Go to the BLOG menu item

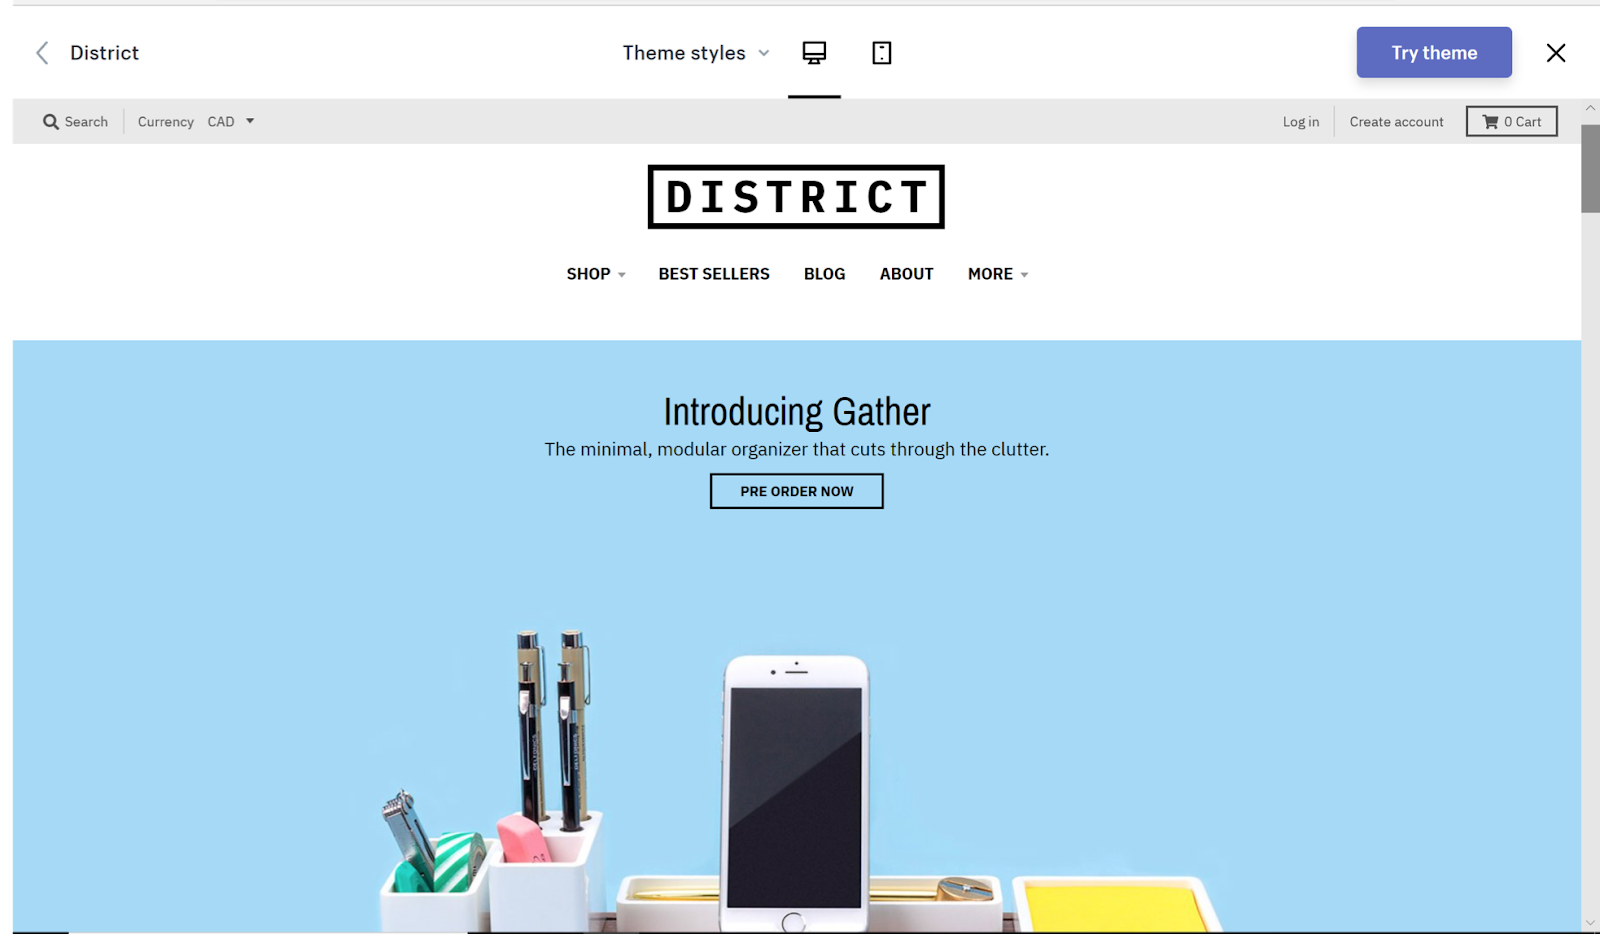(824, 274)
